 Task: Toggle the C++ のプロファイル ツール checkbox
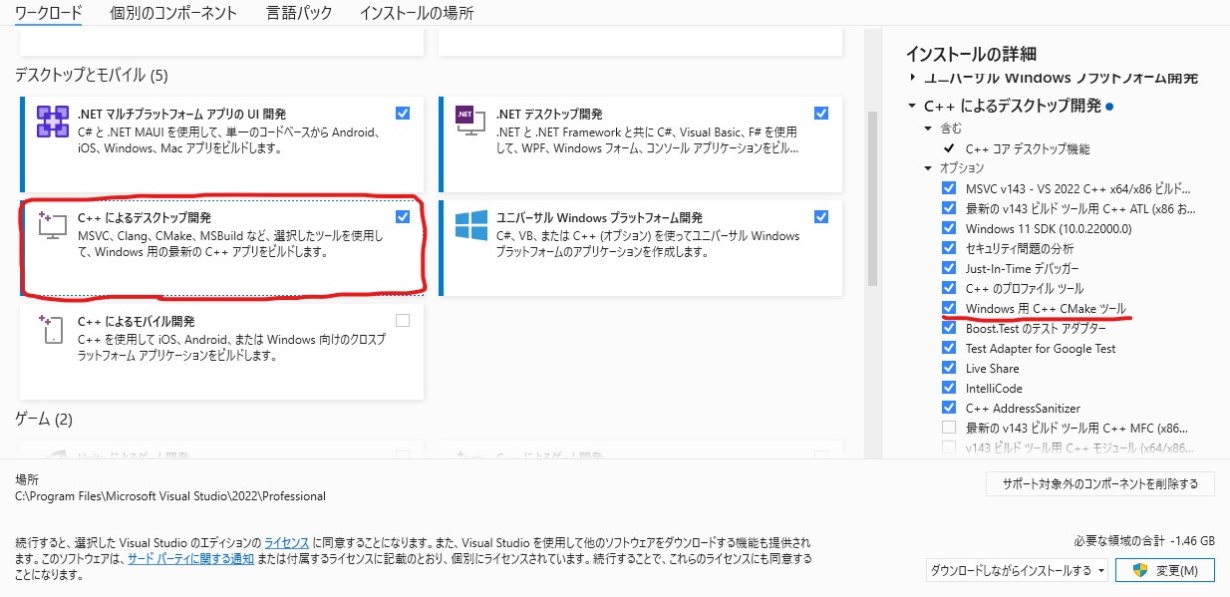[948, 288]
